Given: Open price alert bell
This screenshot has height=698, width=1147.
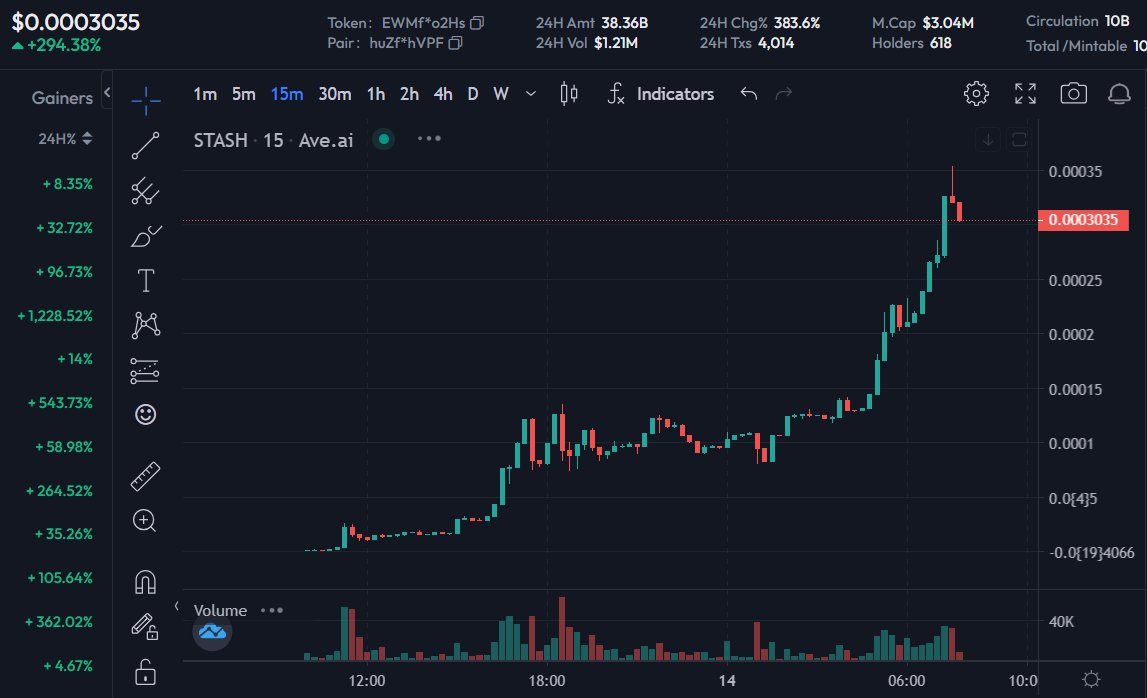Looking at the screenshot, I should 1119,94.
